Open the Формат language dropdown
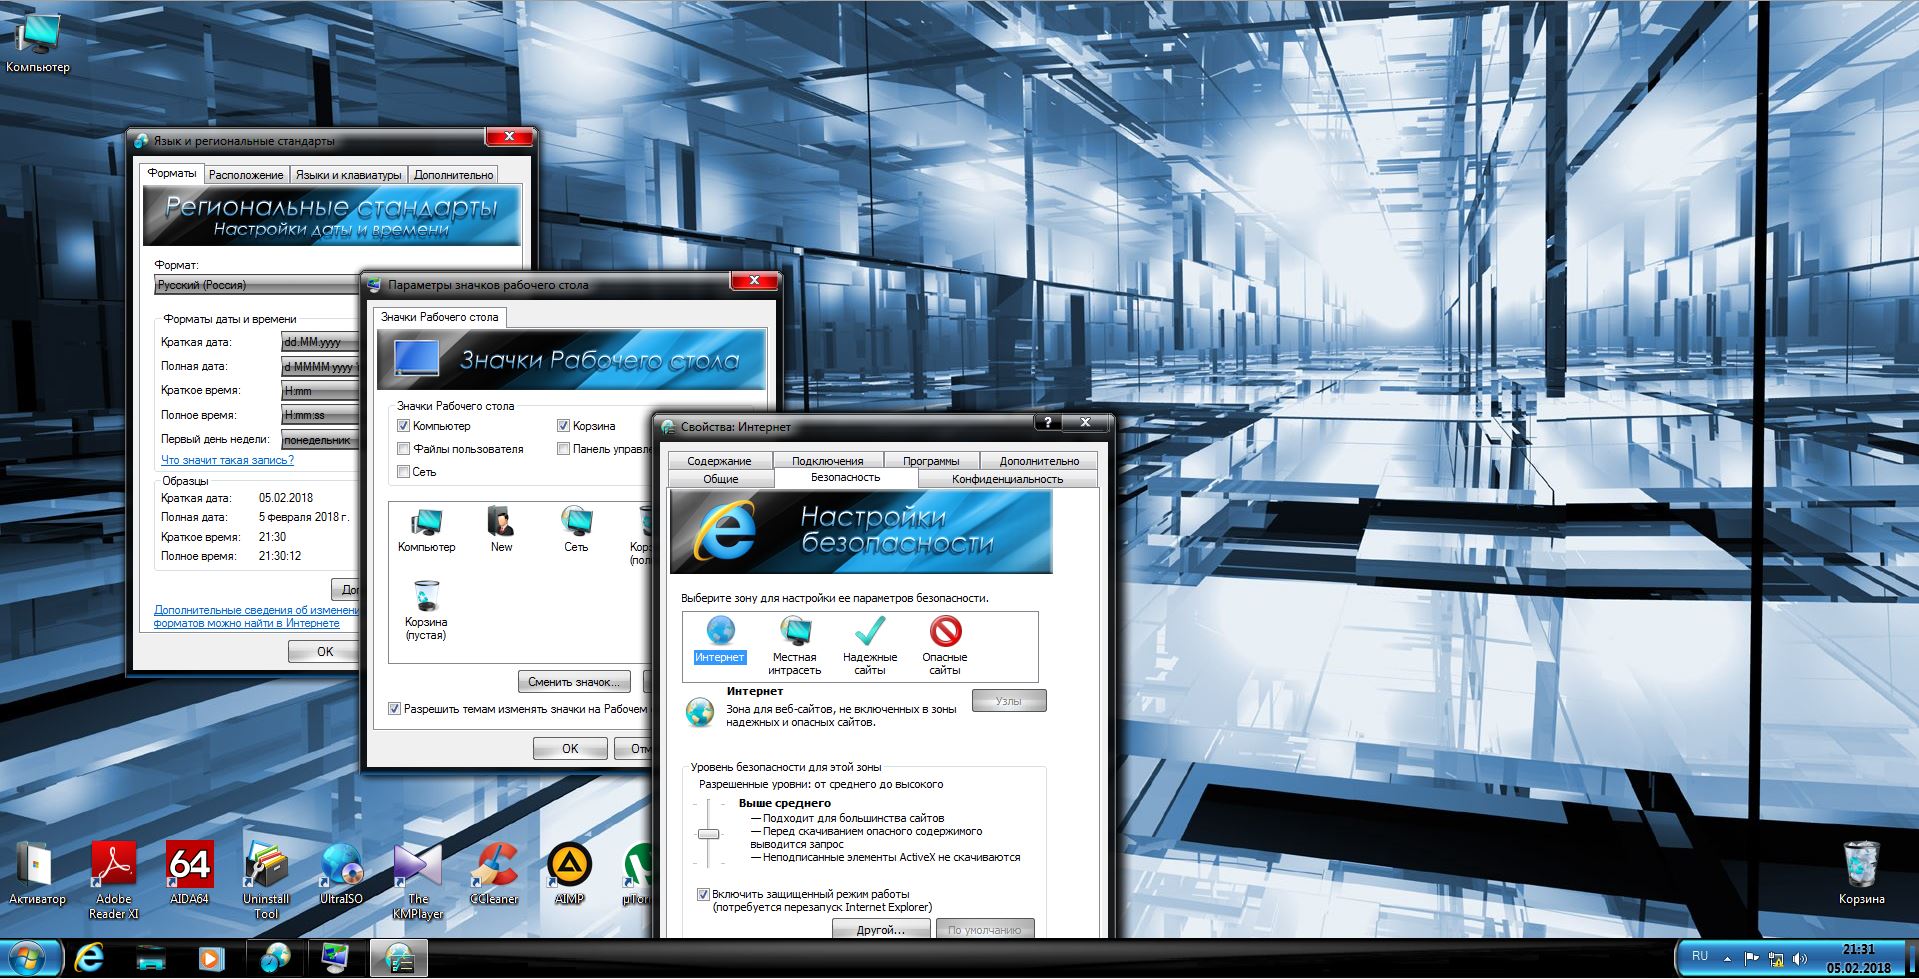Viewport: 1919px width, 979px height. point(256,285)
